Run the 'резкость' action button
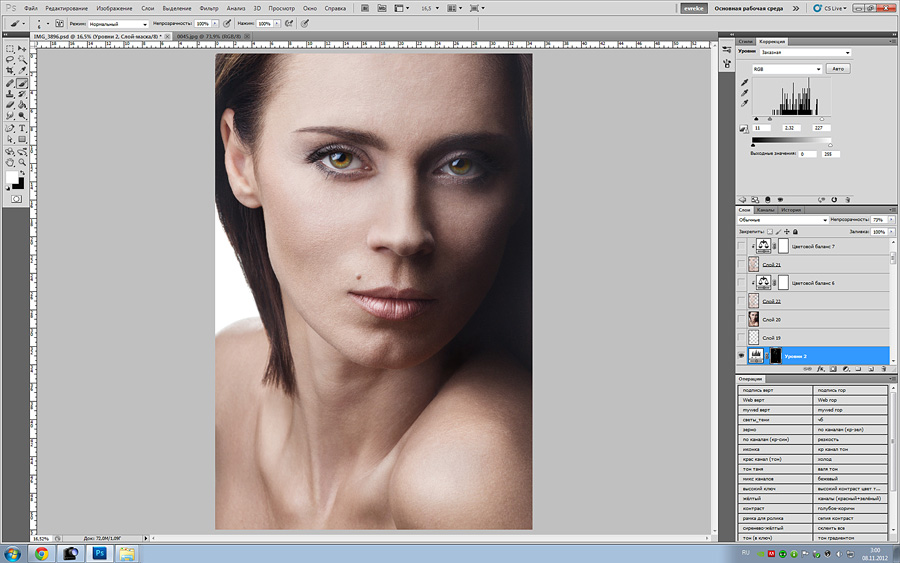The height and width of the screenshot is (563, 900). tap(851, 439)
